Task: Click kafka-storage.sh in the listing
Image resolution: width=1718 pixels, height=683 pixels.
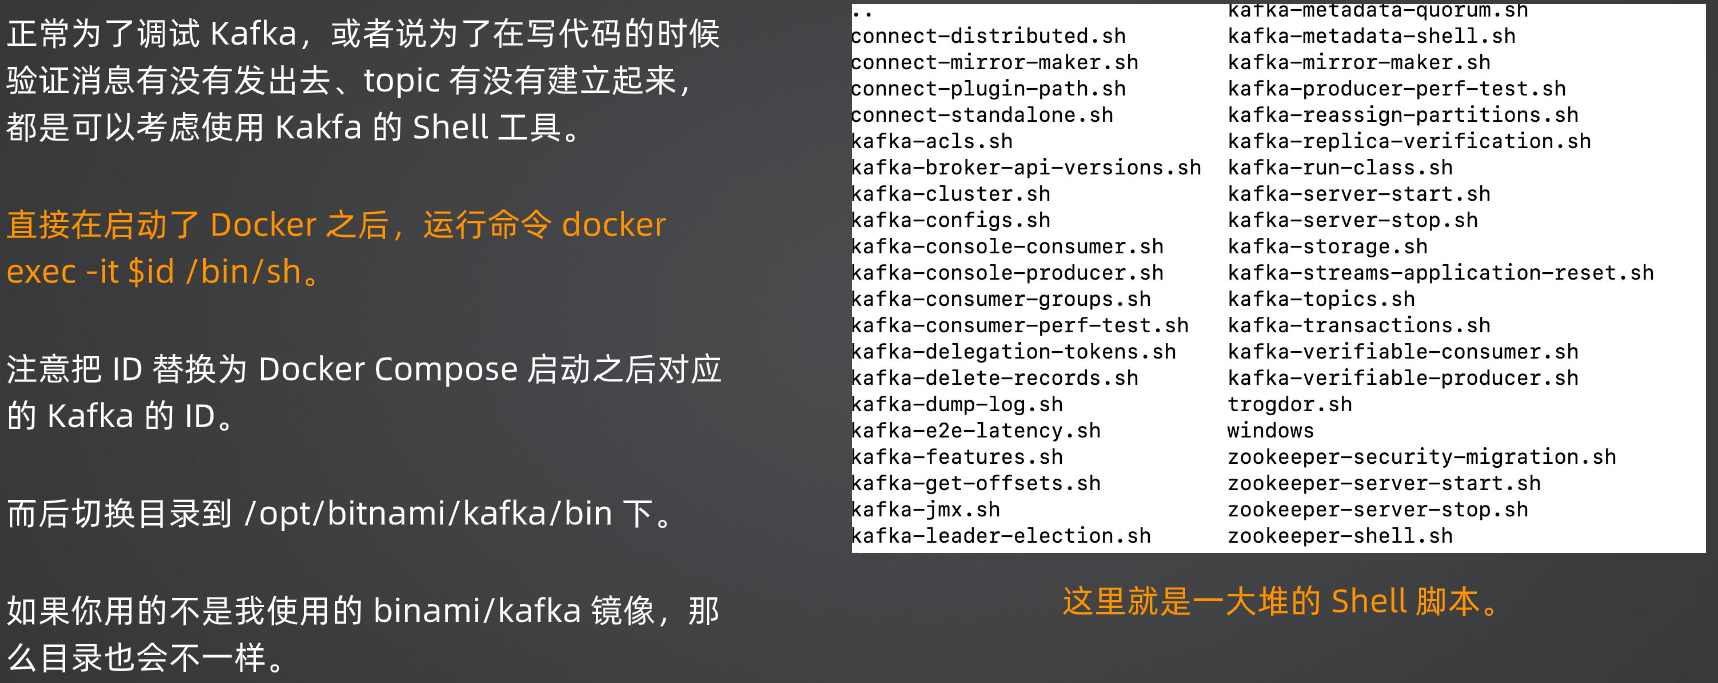Action: pyautogui.click(x=1328, y=246)
